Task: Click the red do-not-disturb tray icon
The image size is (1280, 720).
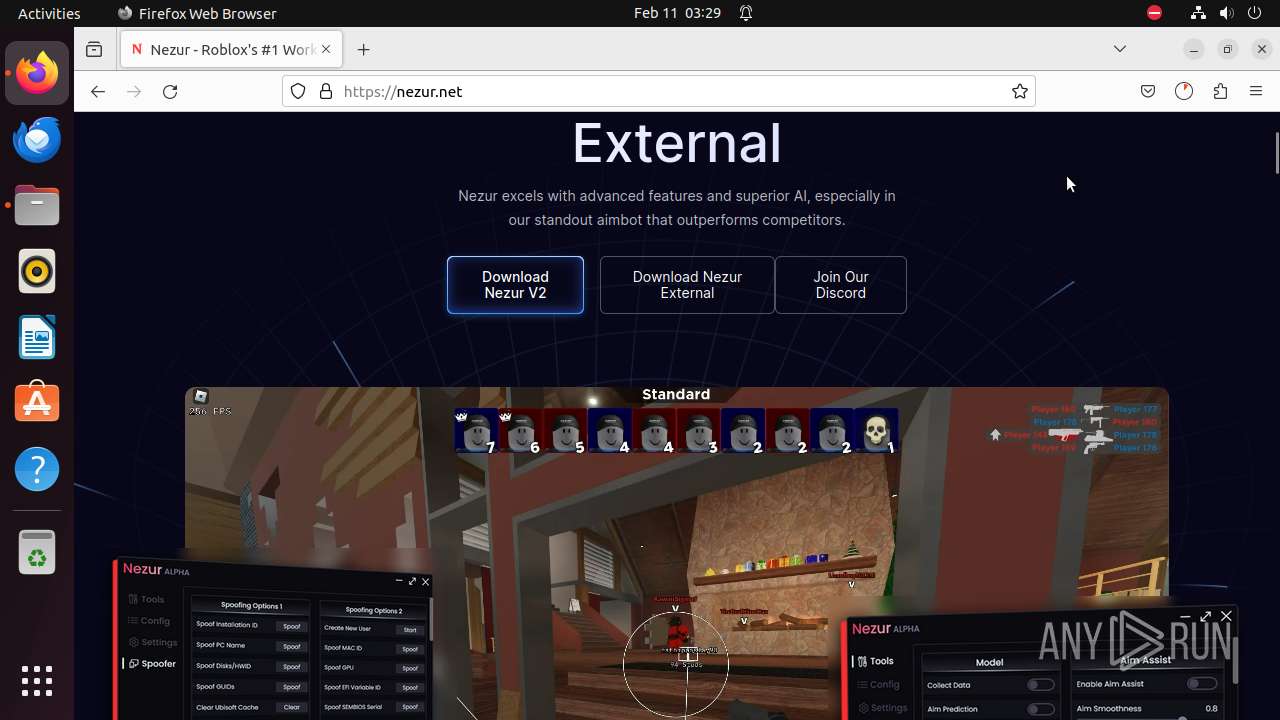Action: click(x=1154, y=13)
